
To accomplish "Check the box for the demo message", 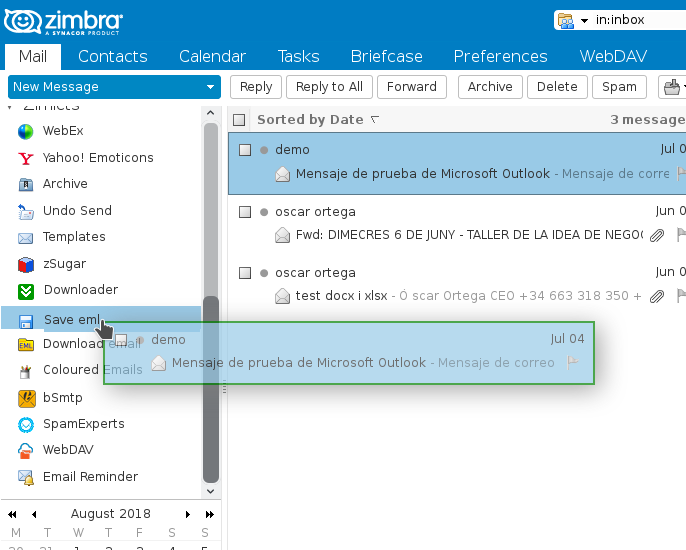I will 245,150.
